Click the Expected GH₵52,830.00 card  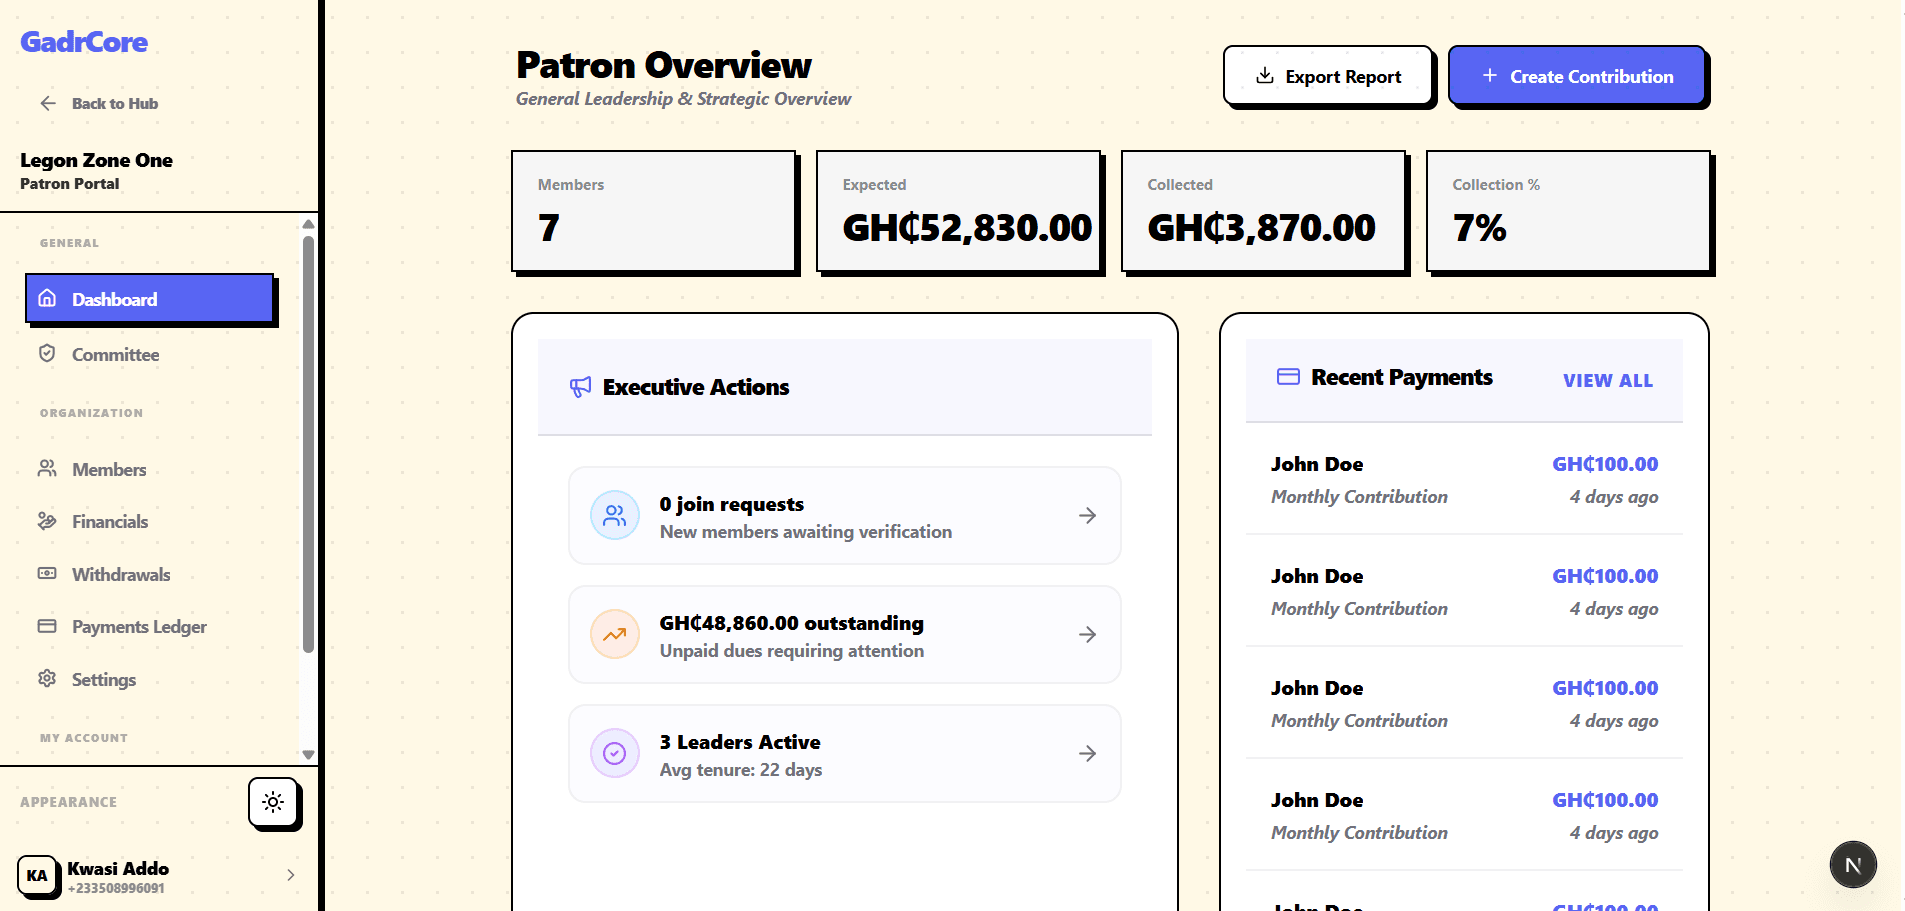pyautogui.click(x=958, y=211)
